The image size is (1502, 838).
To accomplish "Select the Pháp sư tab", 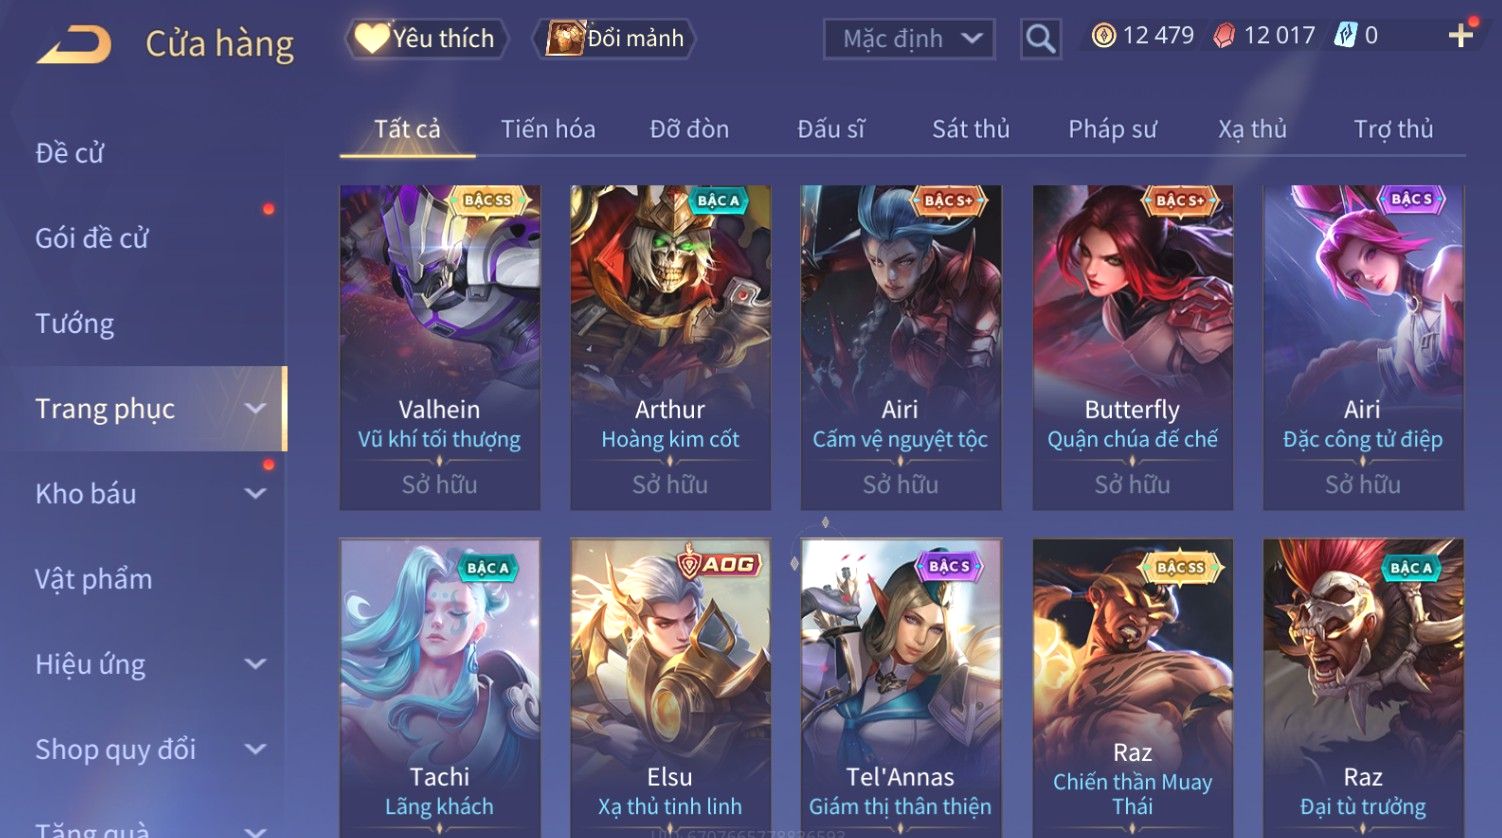I will (1112, 129).
